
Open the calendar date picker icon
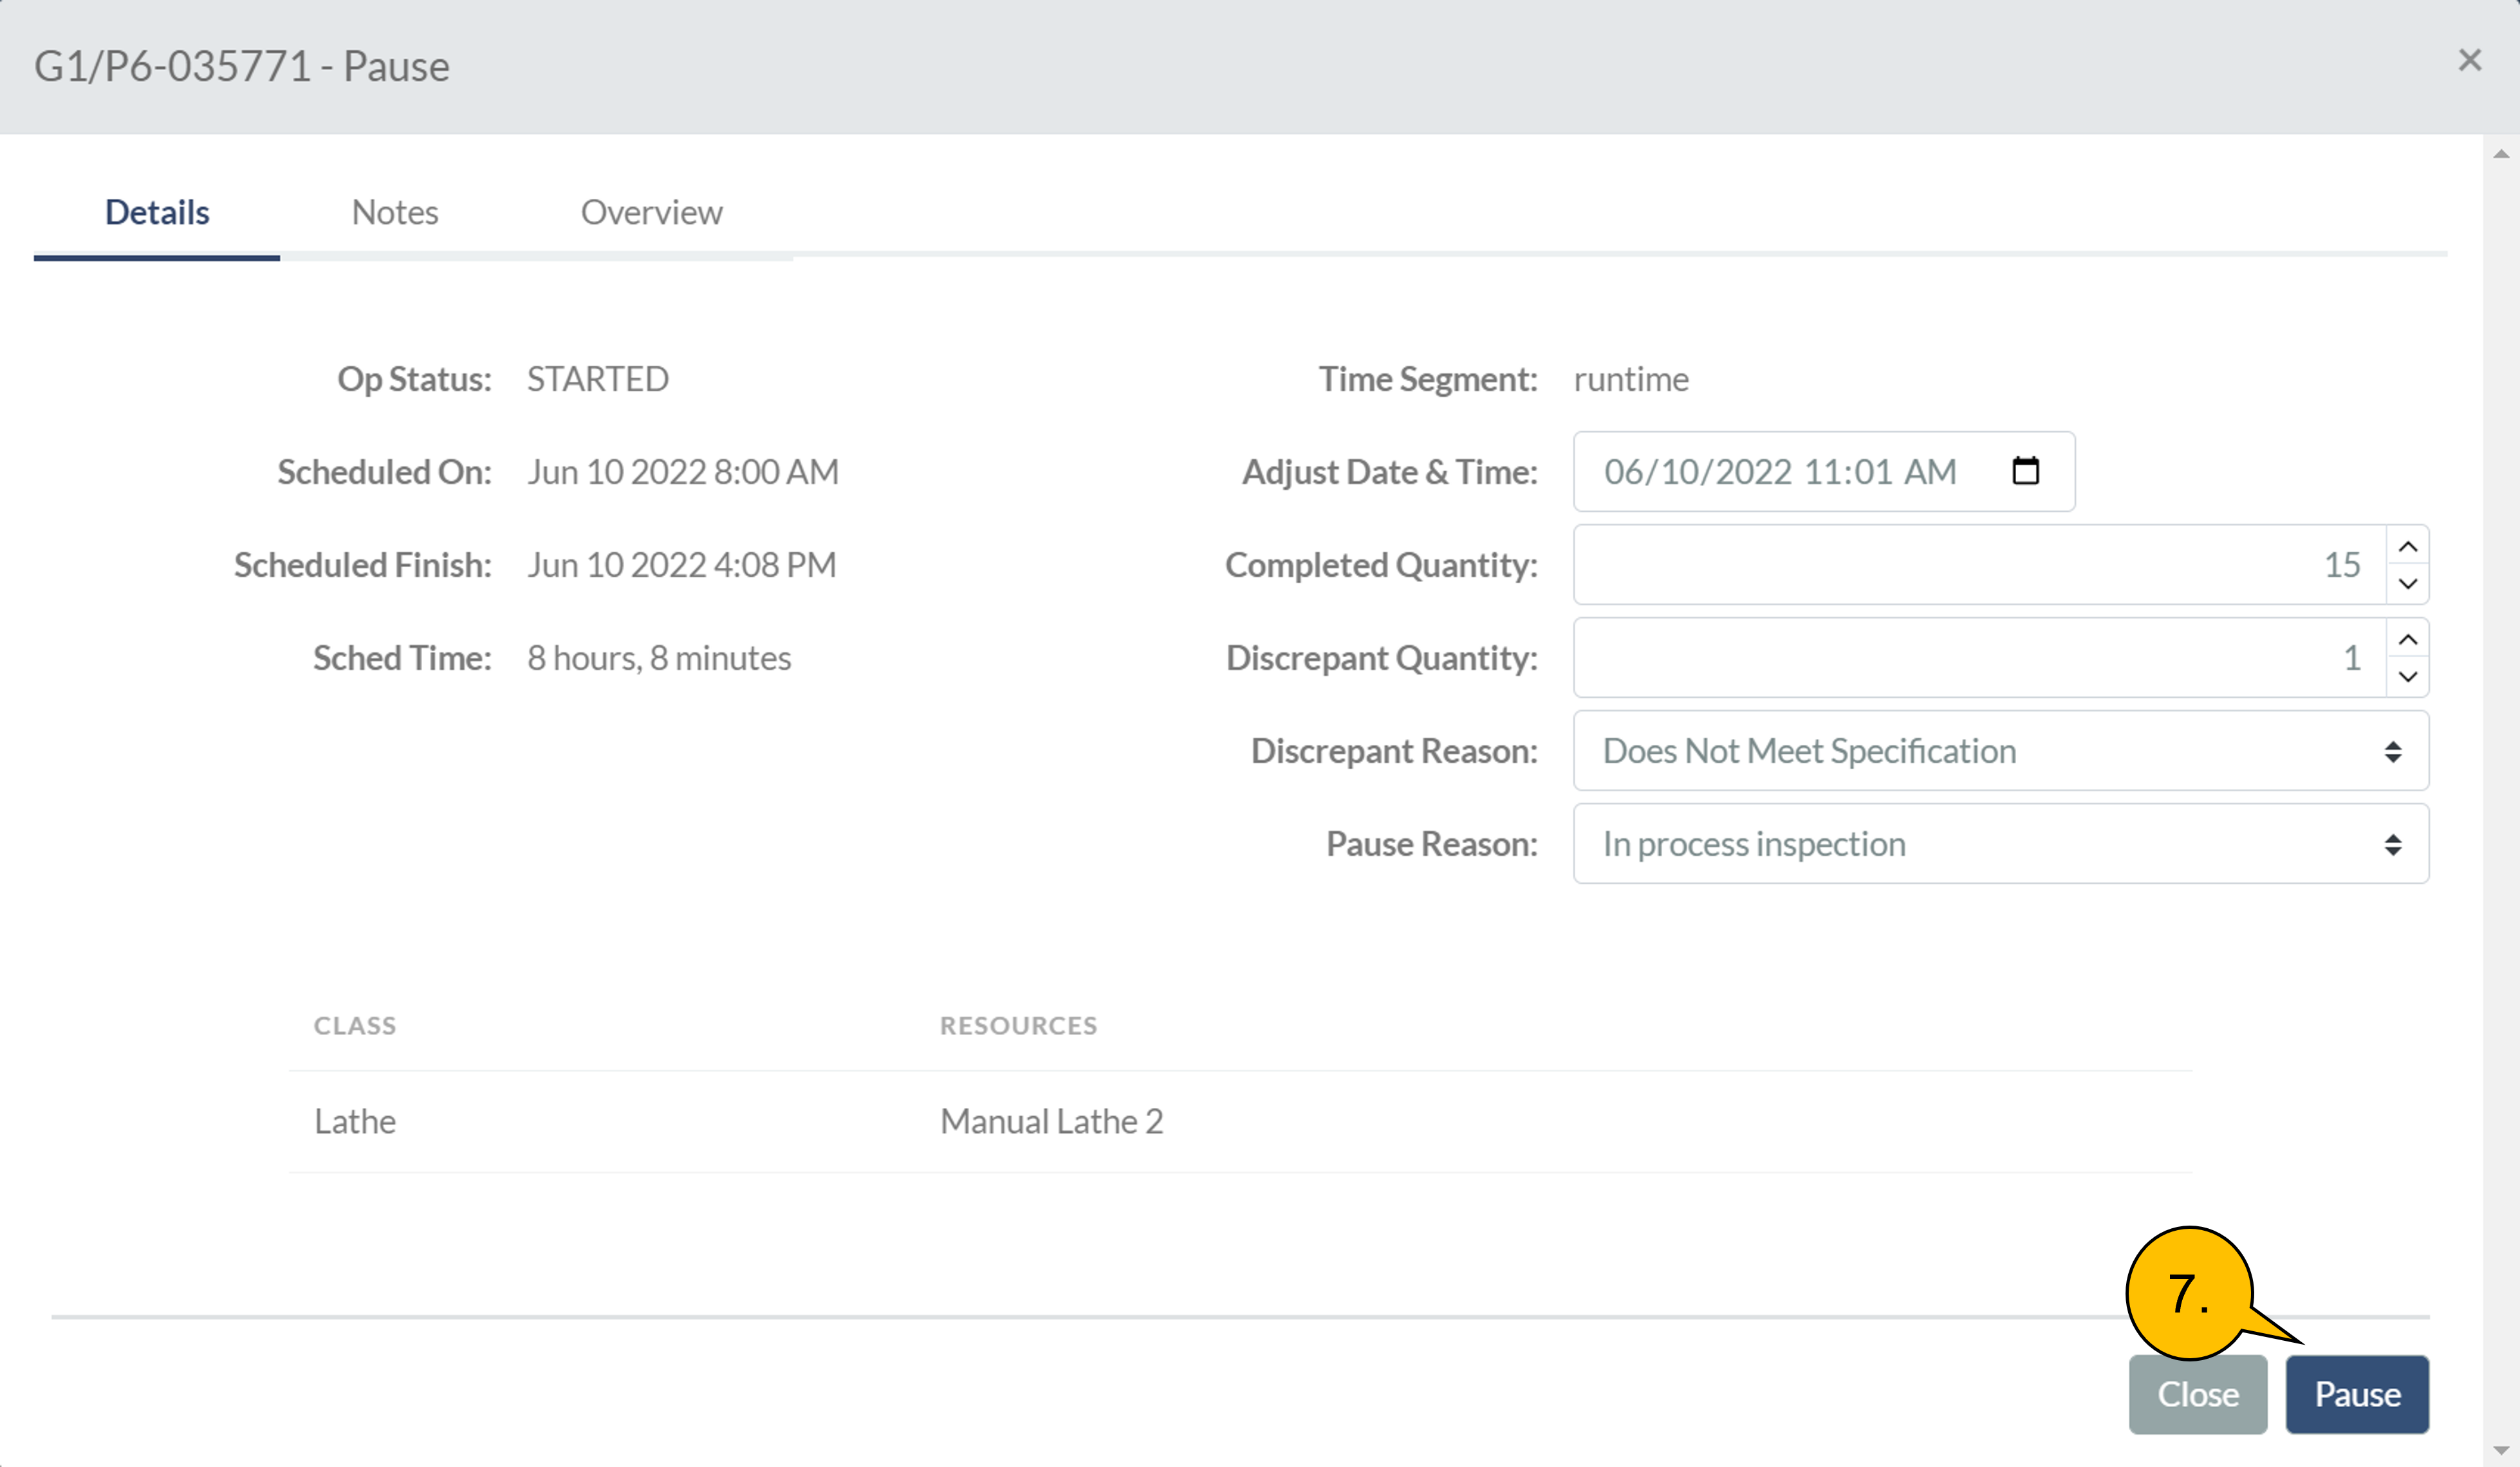click(2025, 471)
